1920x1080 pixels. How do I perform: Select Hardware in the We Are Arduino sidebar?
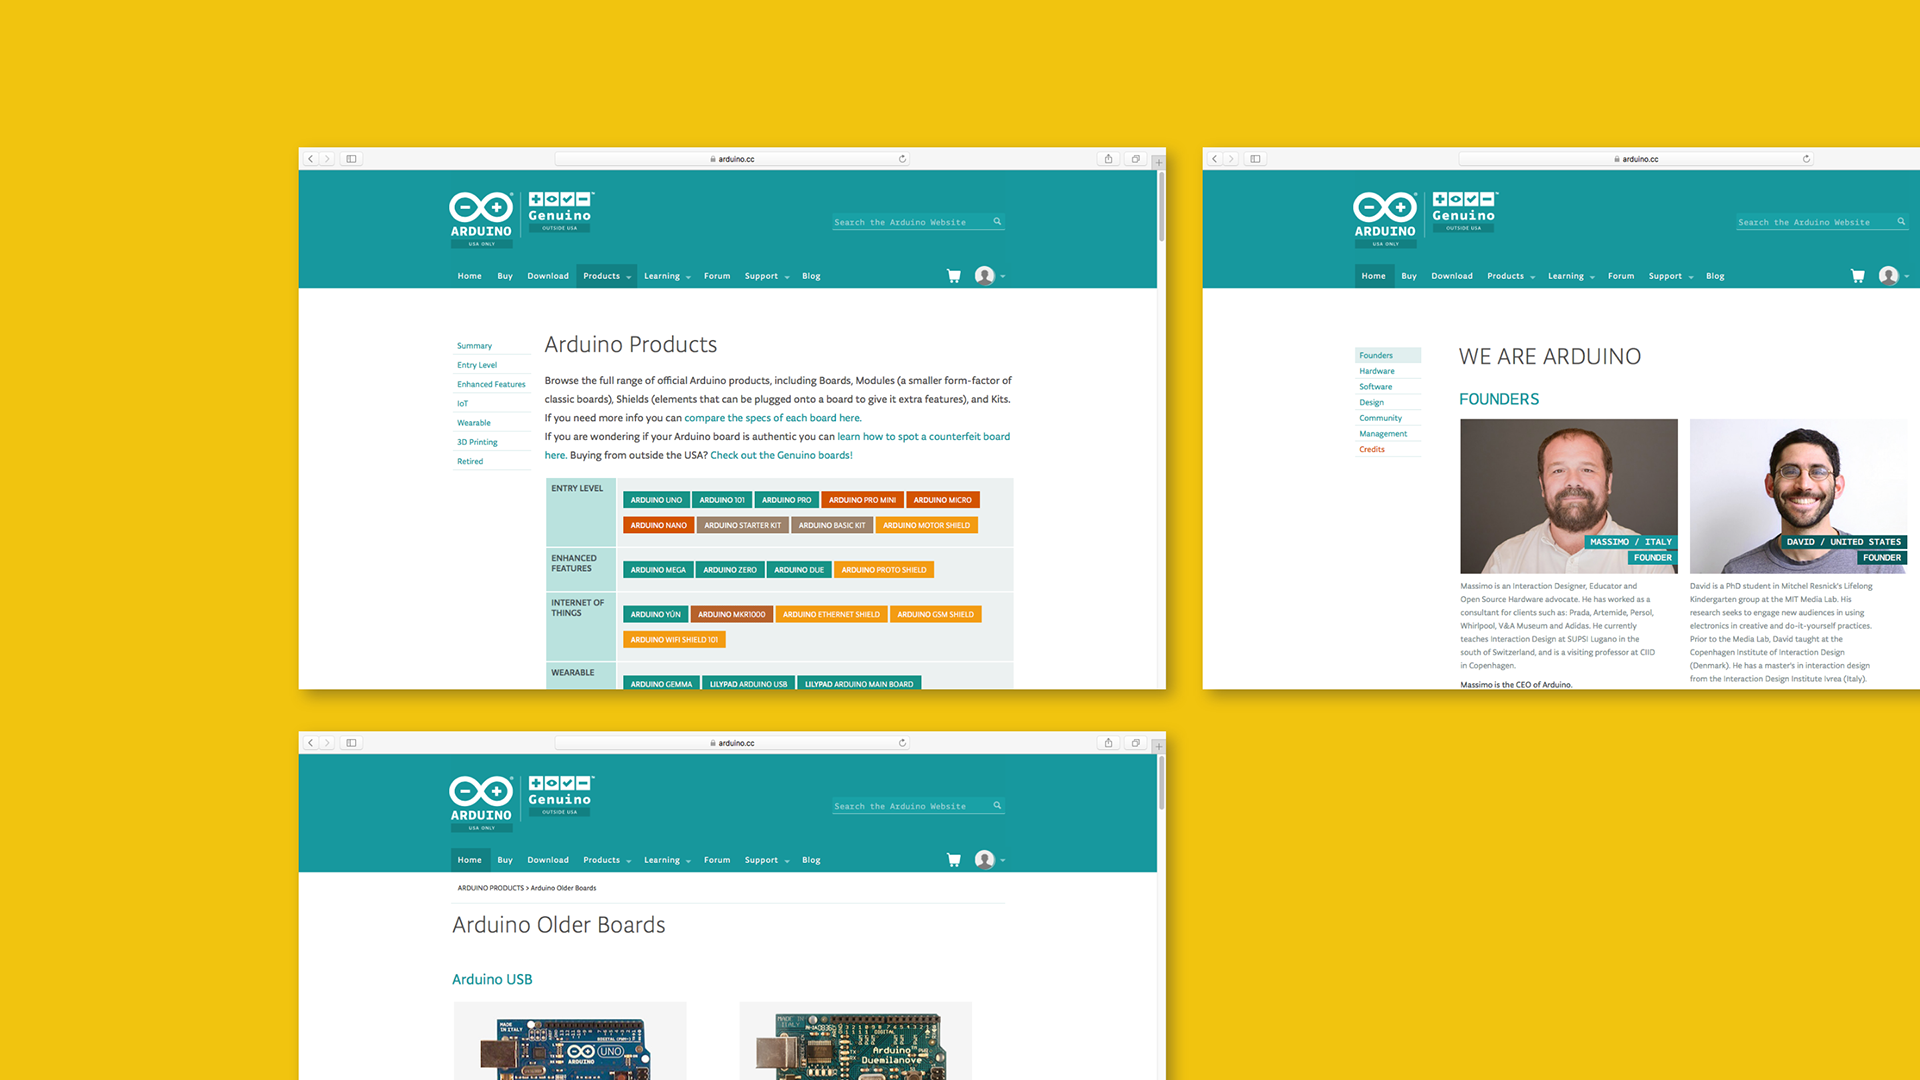pos(1377,371)
